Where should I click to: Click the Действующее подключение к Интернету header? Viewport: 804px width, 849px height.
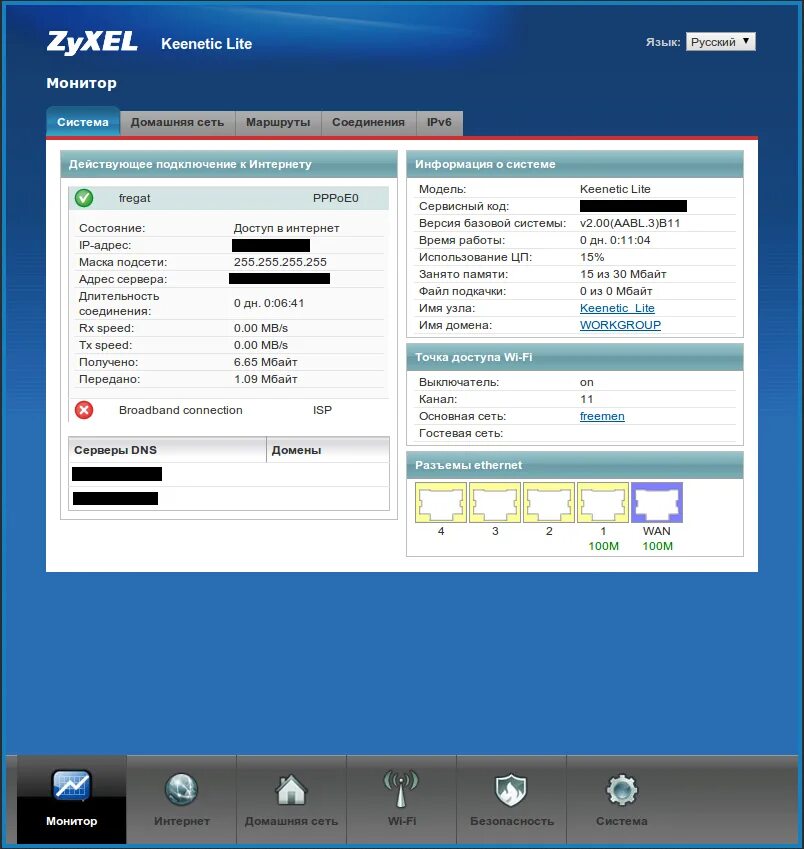pos(229,164)
